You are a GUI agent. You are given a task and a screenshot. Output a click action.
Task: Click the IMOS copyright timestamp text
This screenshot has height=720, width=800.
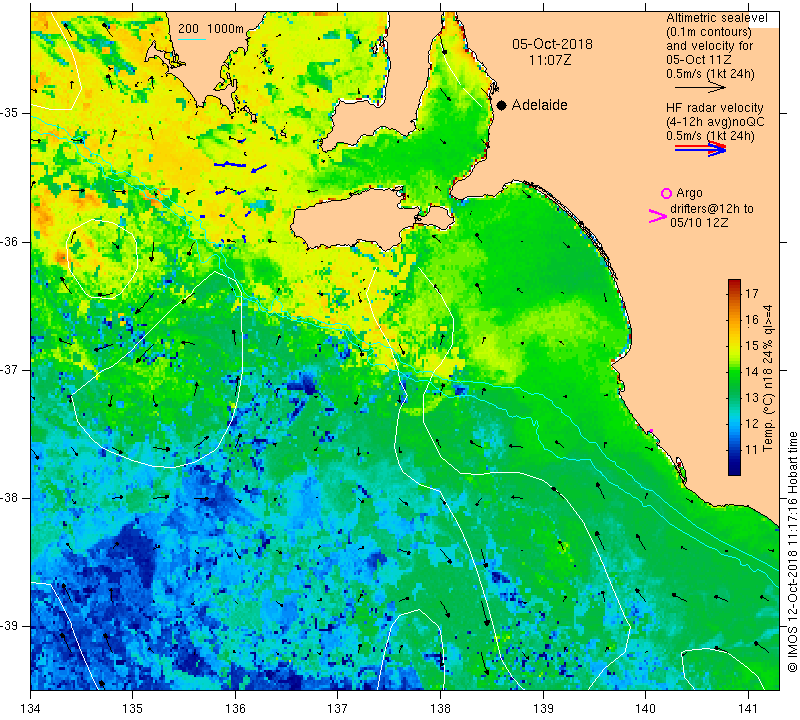coord(792,551)
